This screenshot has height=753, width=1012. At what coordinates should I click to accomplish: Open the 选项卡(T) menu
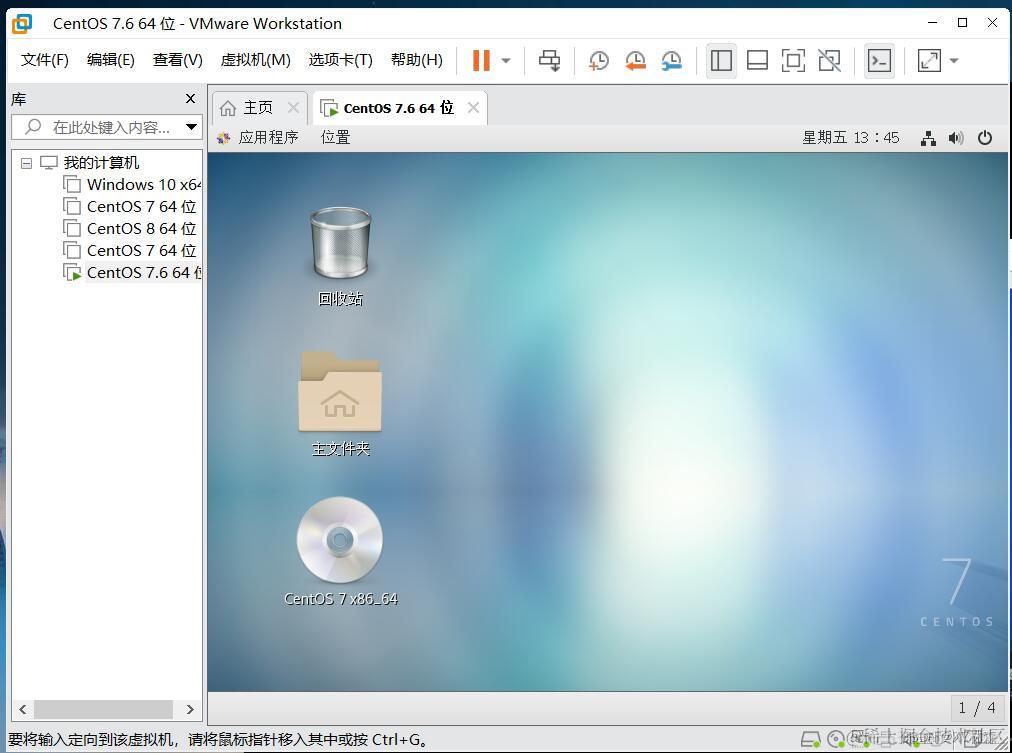[340, 60]
